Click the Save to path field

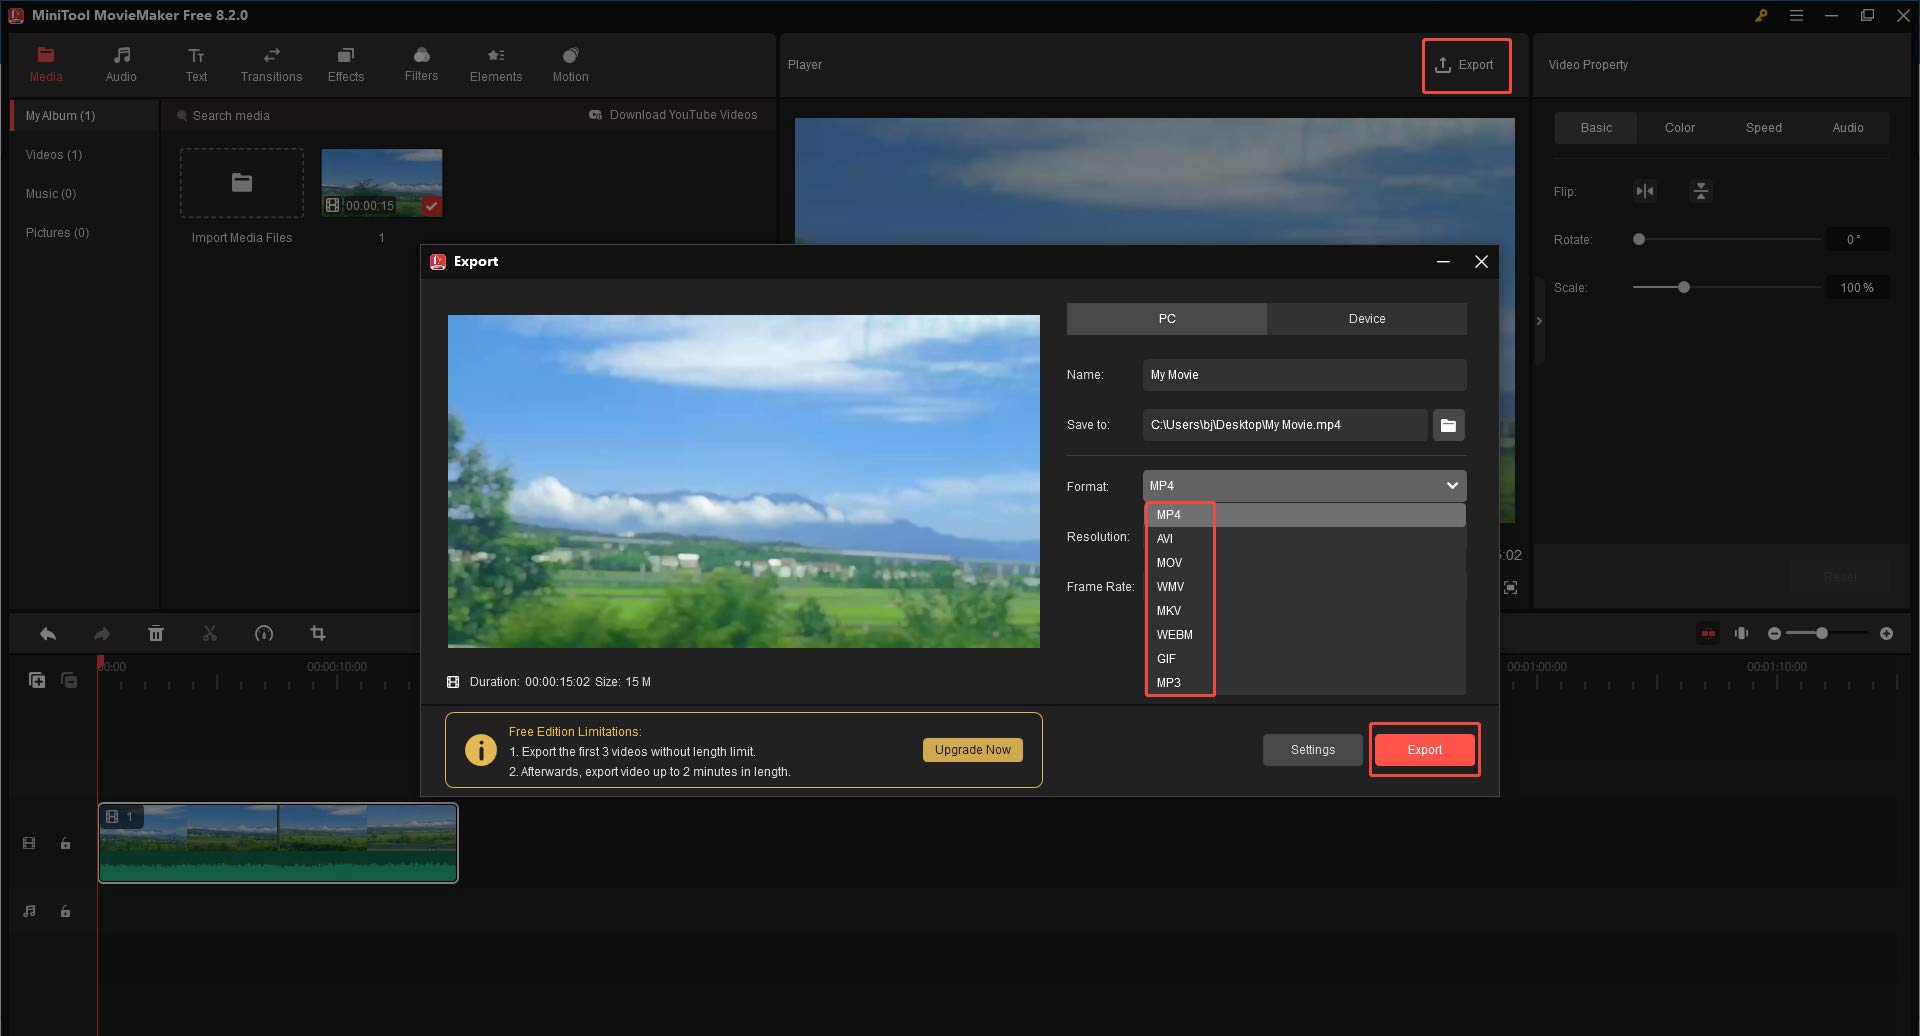1285,425
